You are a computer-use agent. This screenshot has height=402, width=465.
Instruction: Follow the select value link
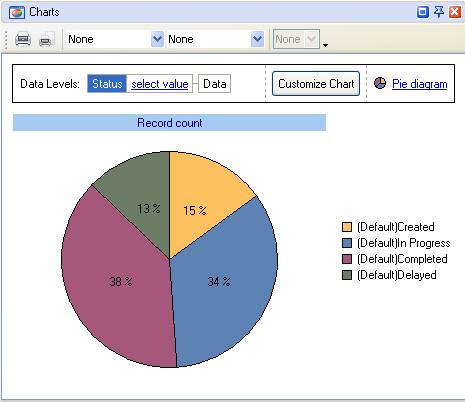[160, 84]
